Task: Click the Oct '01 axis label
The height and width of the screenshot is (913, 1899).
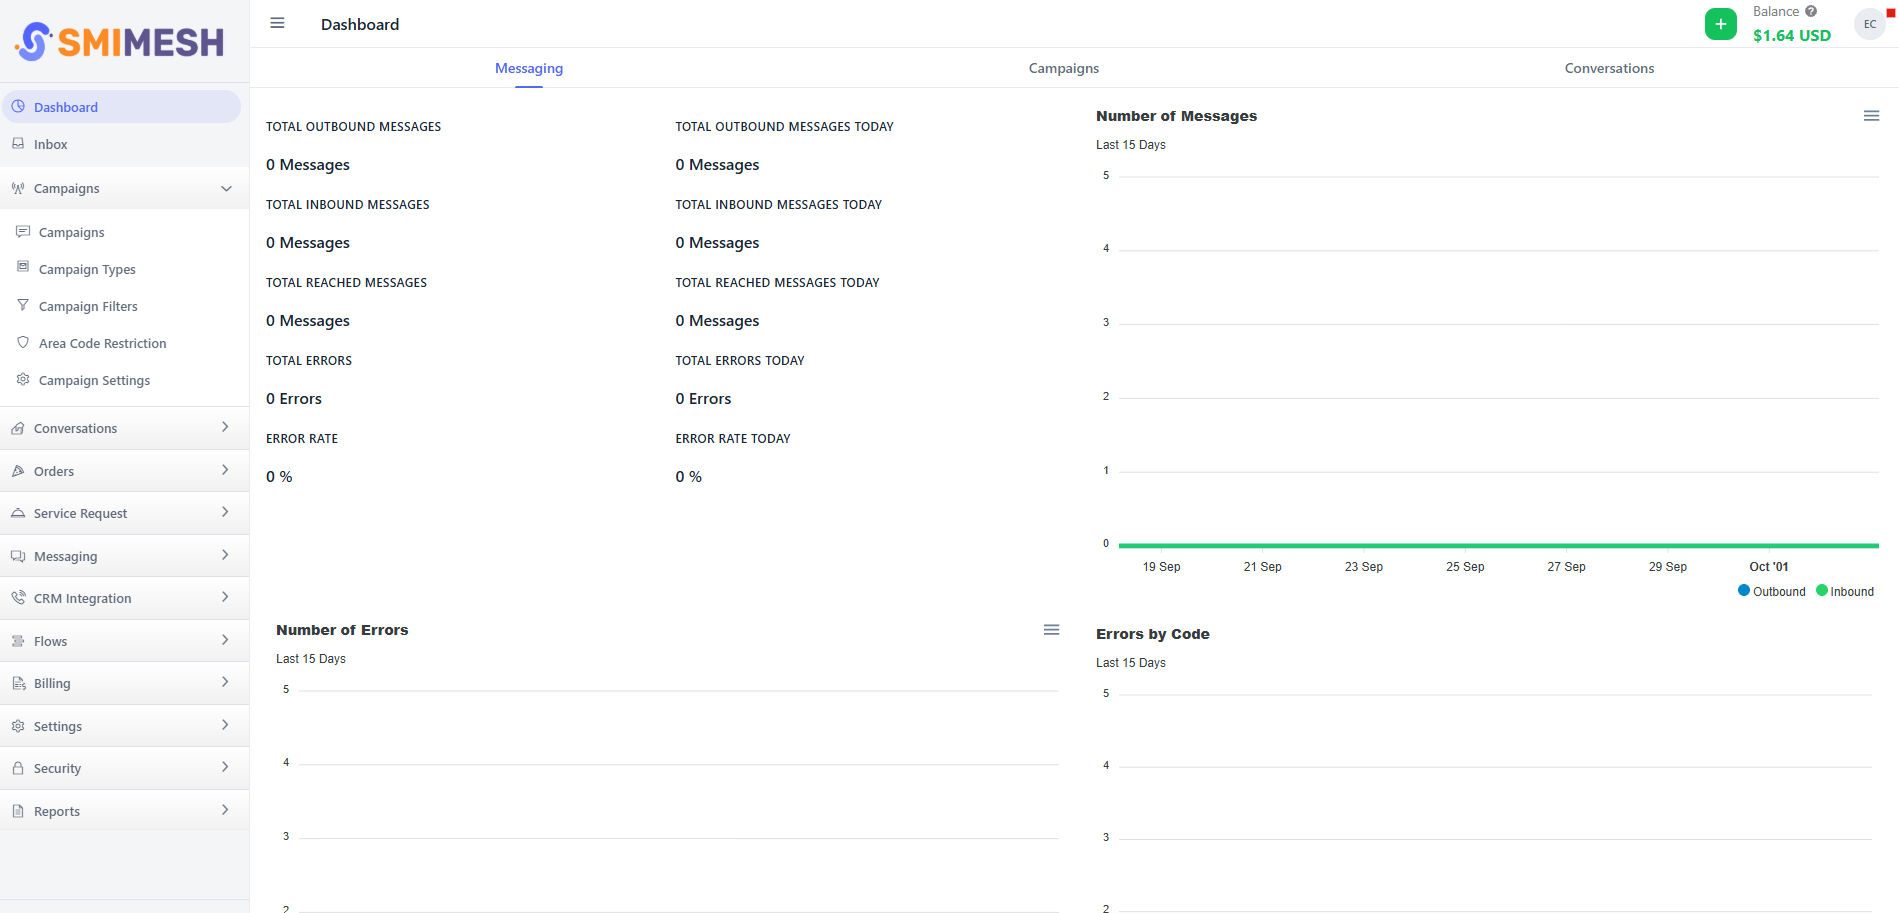Action: [1768, 567]
